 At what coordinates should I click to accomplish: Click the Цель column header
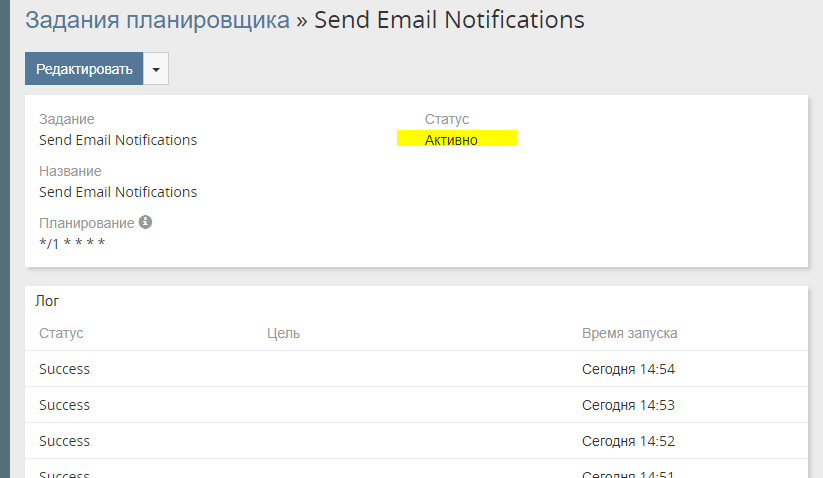283,333
